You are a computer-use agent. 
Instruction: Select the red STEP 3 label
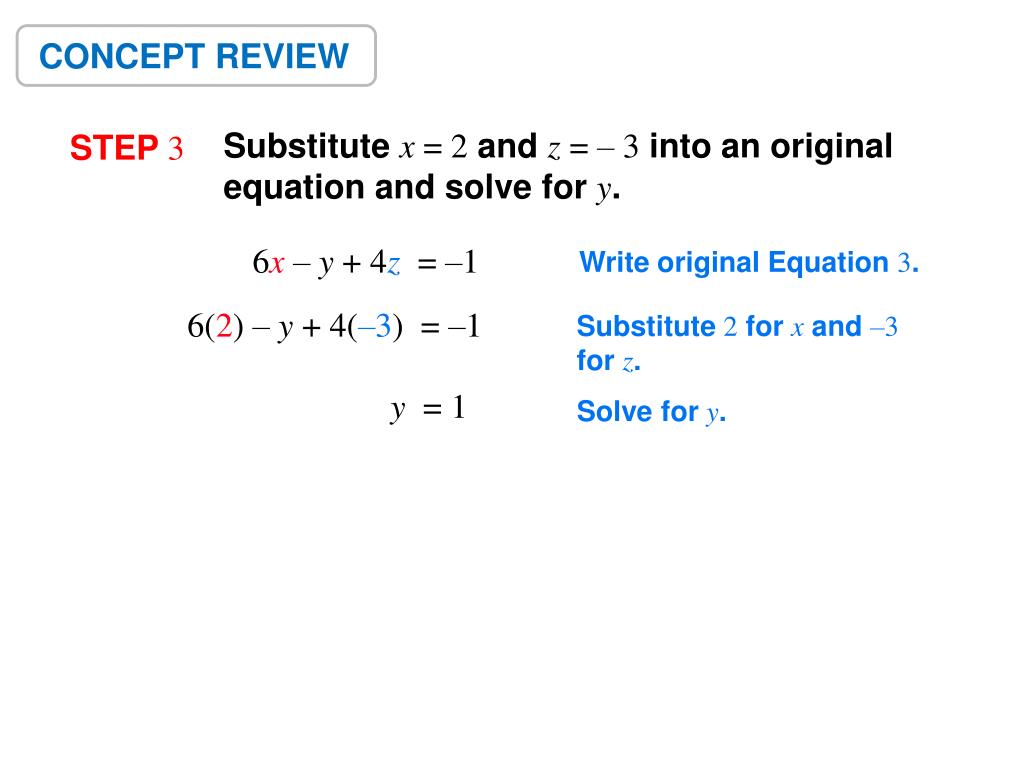(126, 148)
